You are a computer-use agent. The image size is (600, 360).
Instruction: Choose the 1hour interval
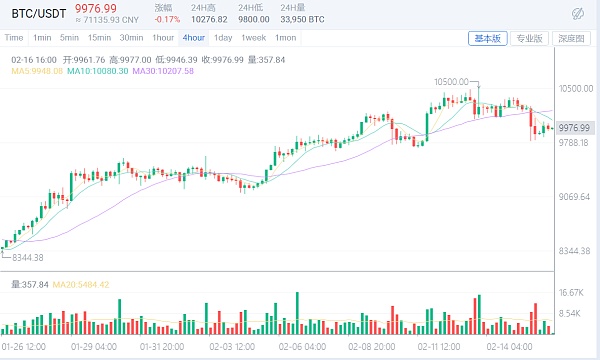click(x=163, y=38)
